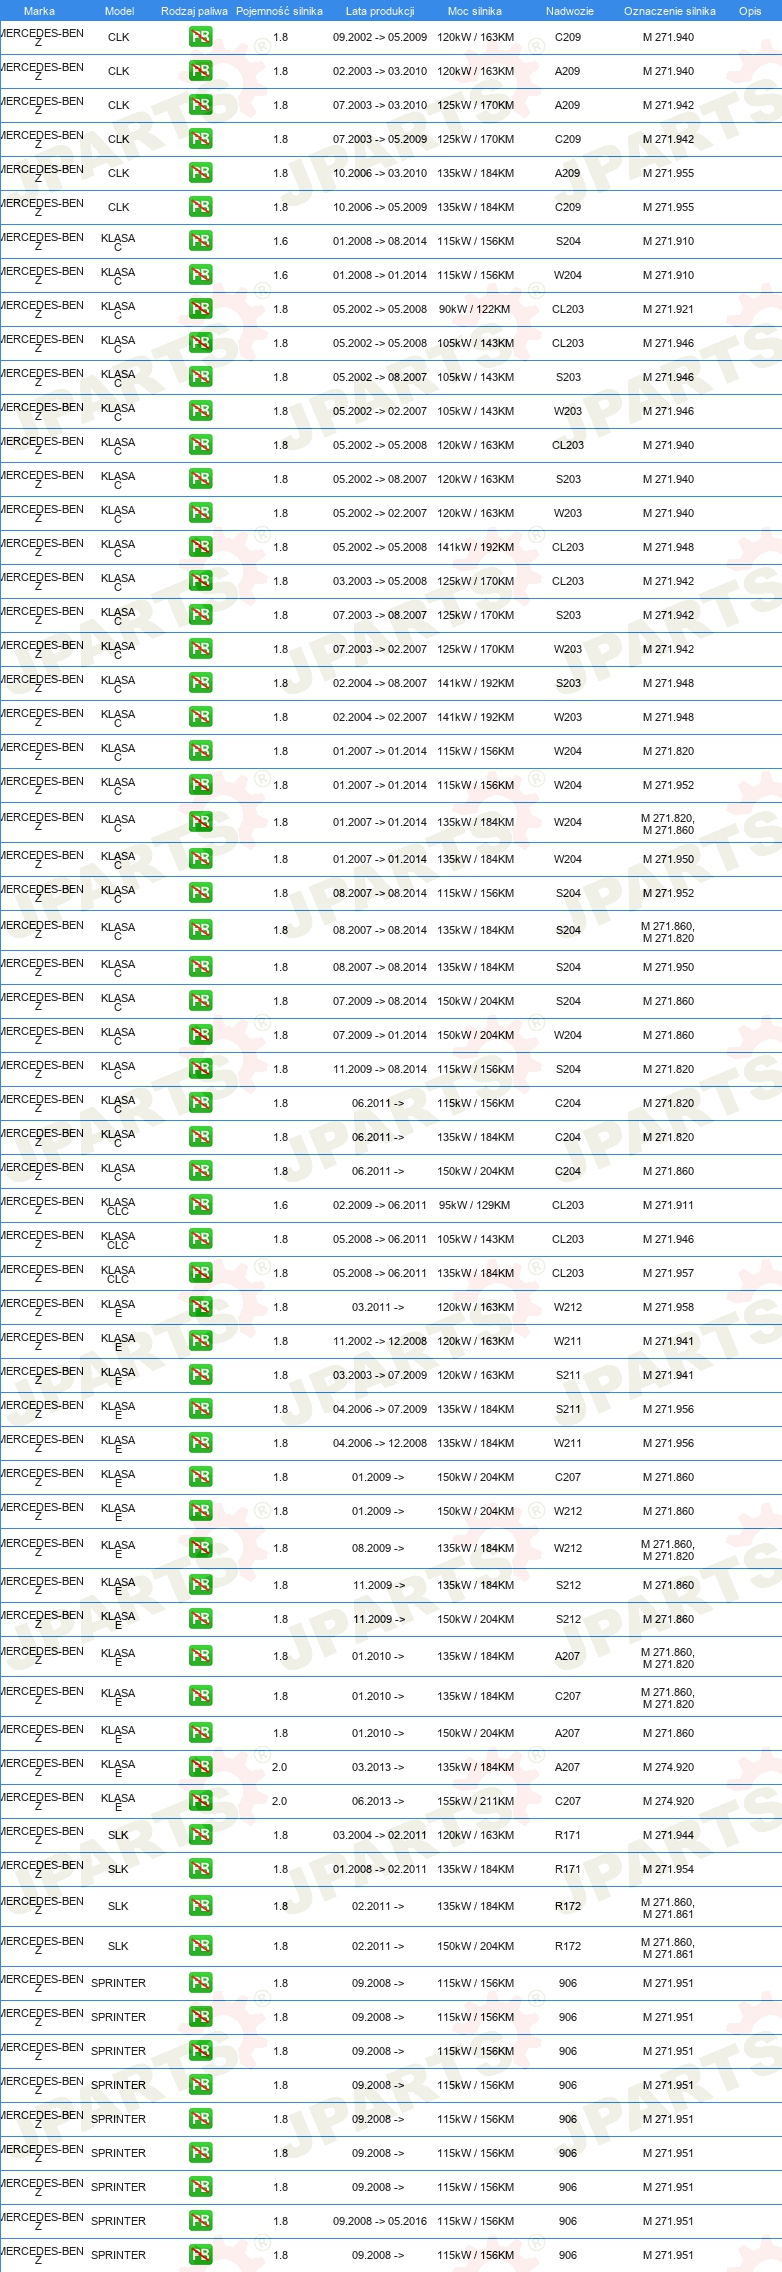Click the fuel icon in KLASA CLC M 271.911 row
782x2272 pixels.
point(200,1206)
